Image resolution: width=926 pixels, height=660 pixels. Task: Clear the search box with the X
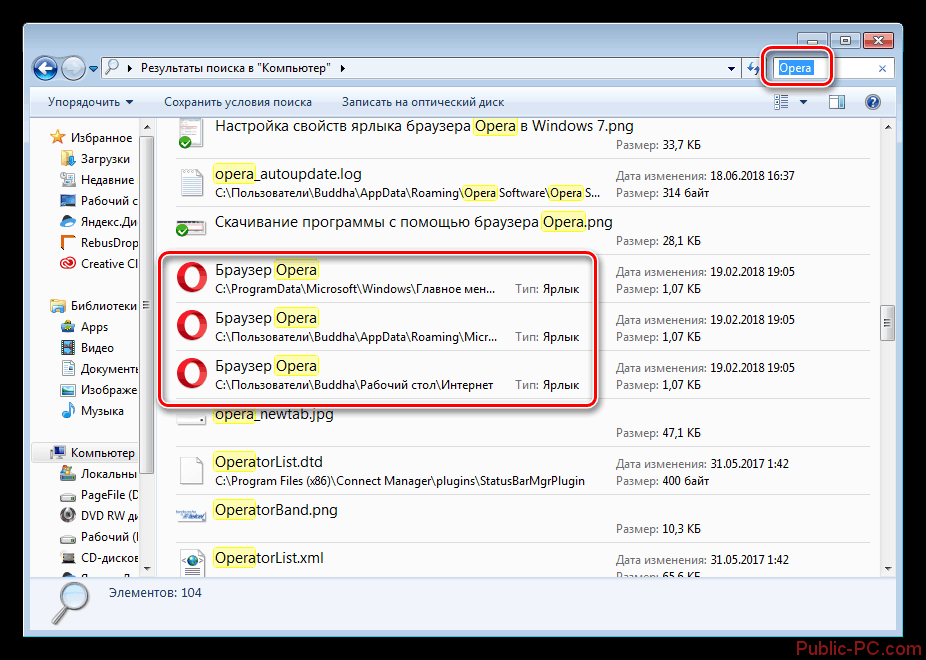882,69
